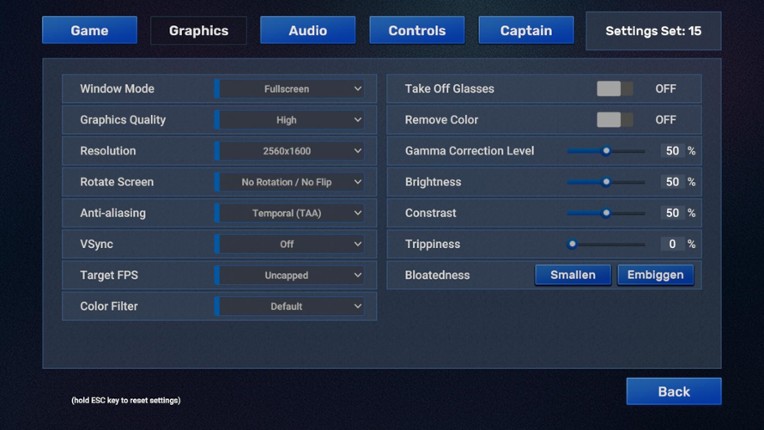This screenshot has width=764, height=430.
Task: Switch to the Game tab
Action: pyautogui.click(x=89, y=30)
